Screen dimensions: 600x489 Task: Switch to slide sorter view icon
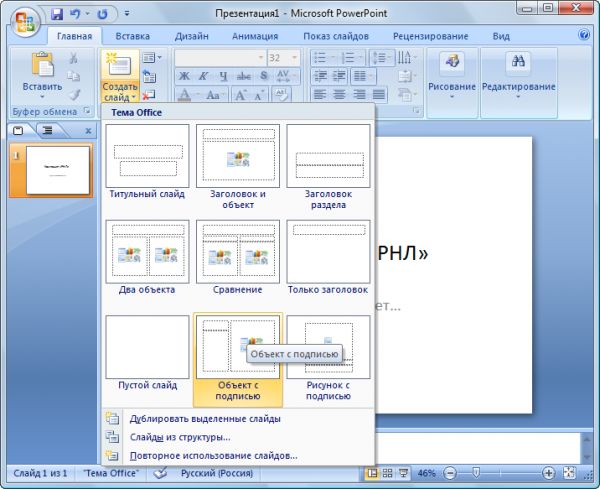(x=387, y=473)
